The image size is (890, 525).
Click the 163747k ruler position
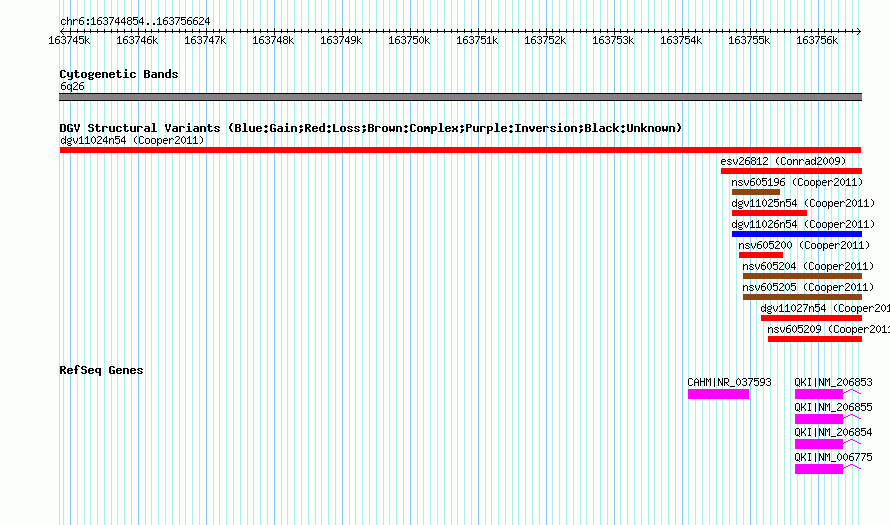[x=205, y=40]
